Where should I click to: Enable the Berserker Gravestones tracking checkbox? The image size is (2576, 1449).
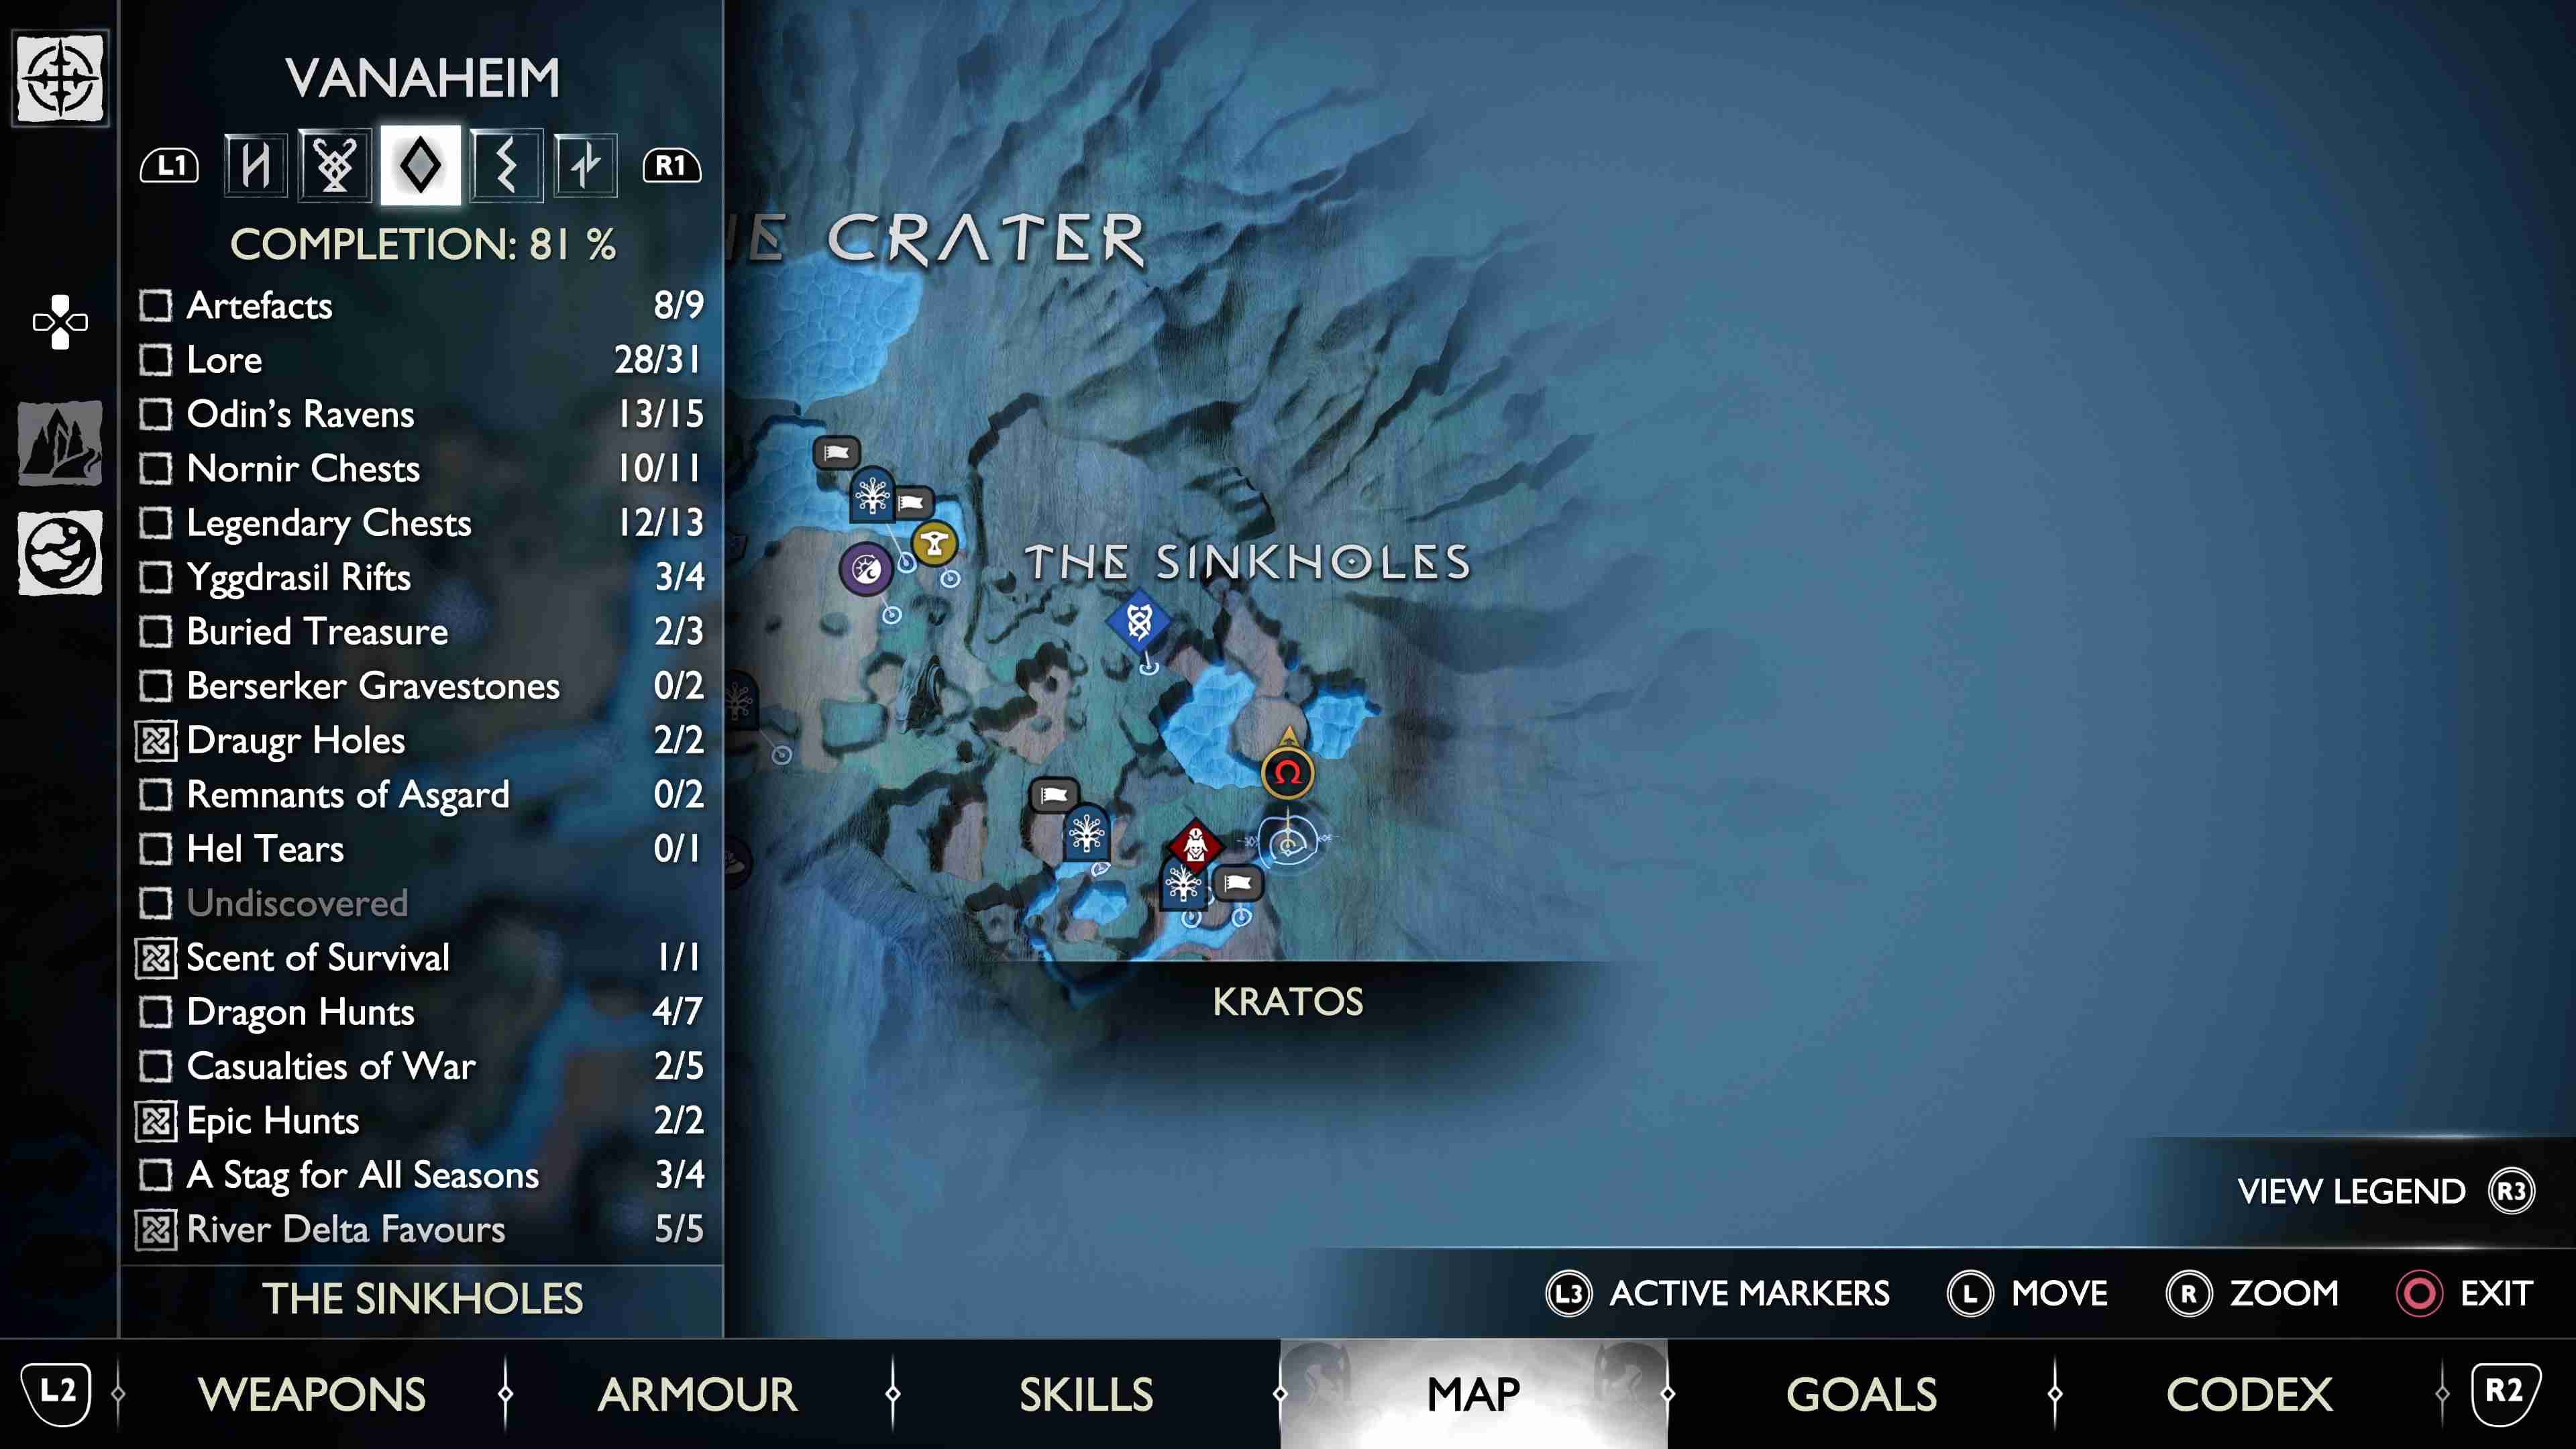[x=156, y=686]
